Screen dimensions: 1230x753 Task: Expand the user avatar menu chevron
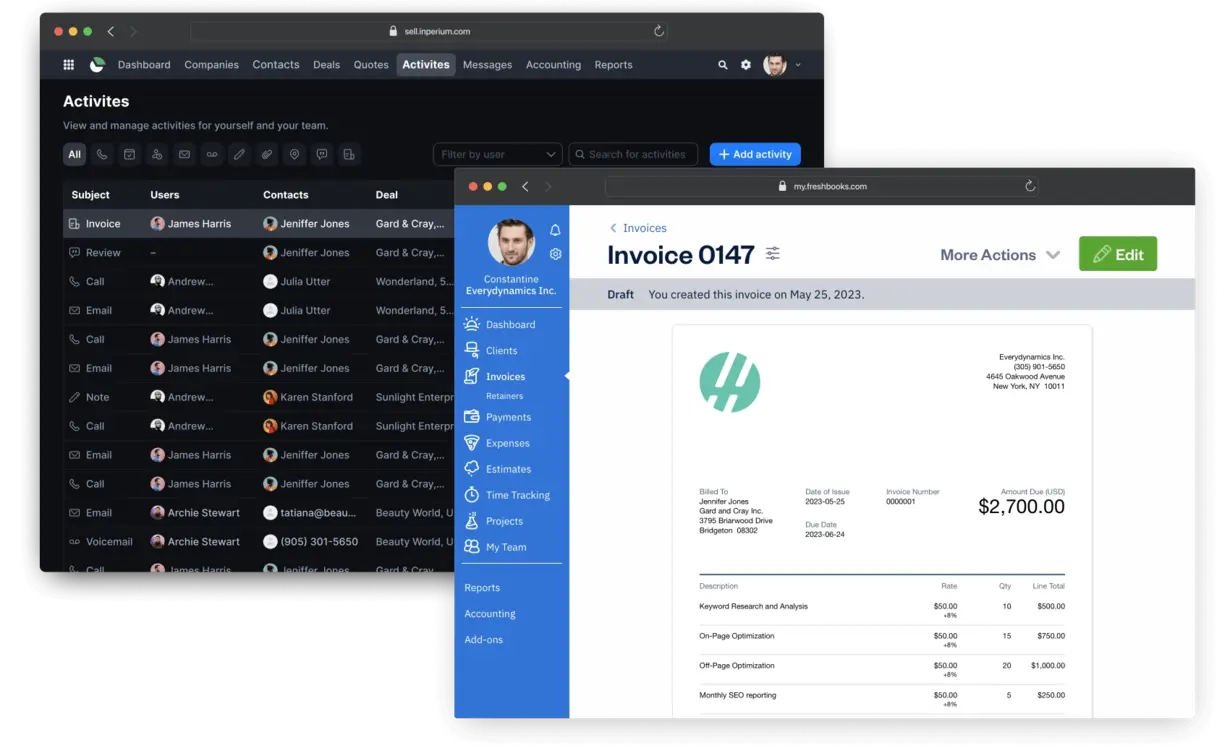797,65
